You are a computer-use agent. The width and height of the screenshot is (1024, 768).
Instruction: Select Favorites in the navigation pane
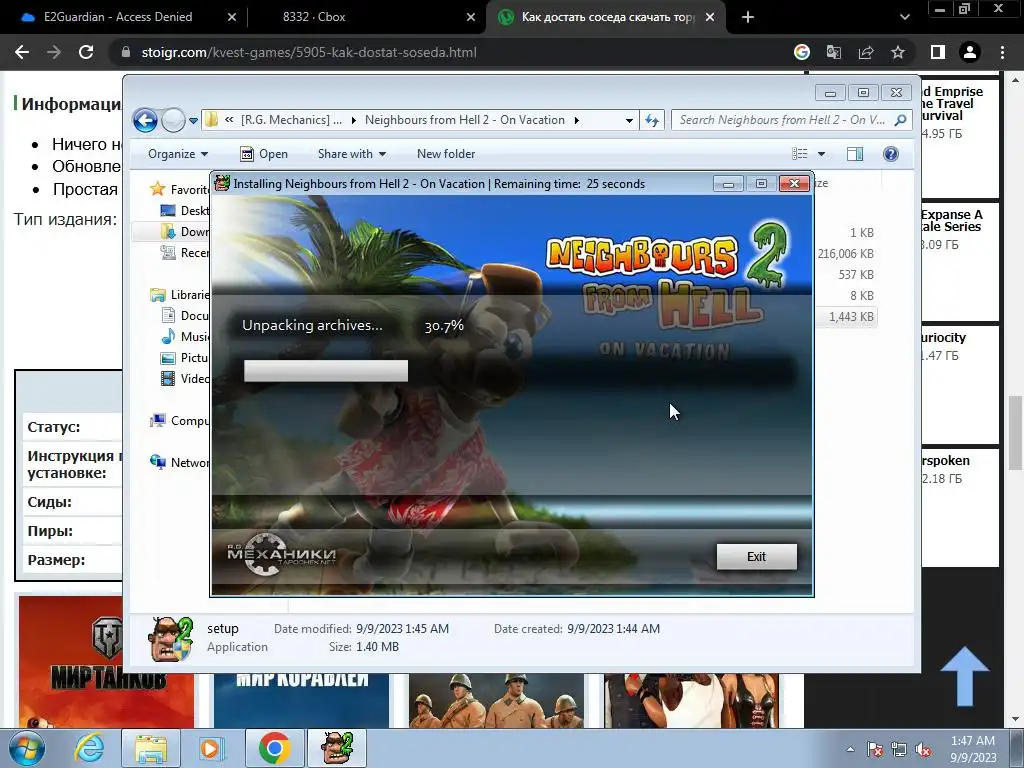coord(180,189)
